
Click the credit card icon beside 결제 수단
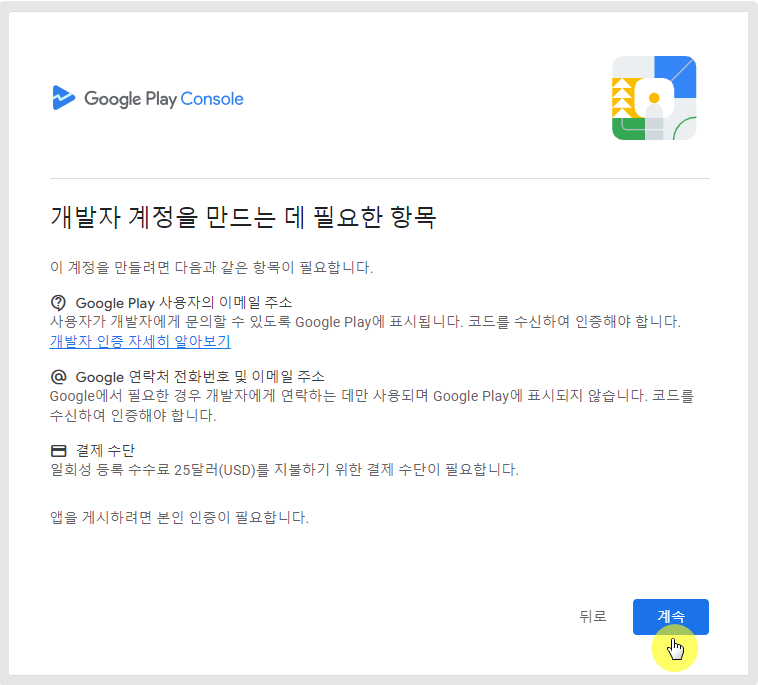(x=58, y=451)
